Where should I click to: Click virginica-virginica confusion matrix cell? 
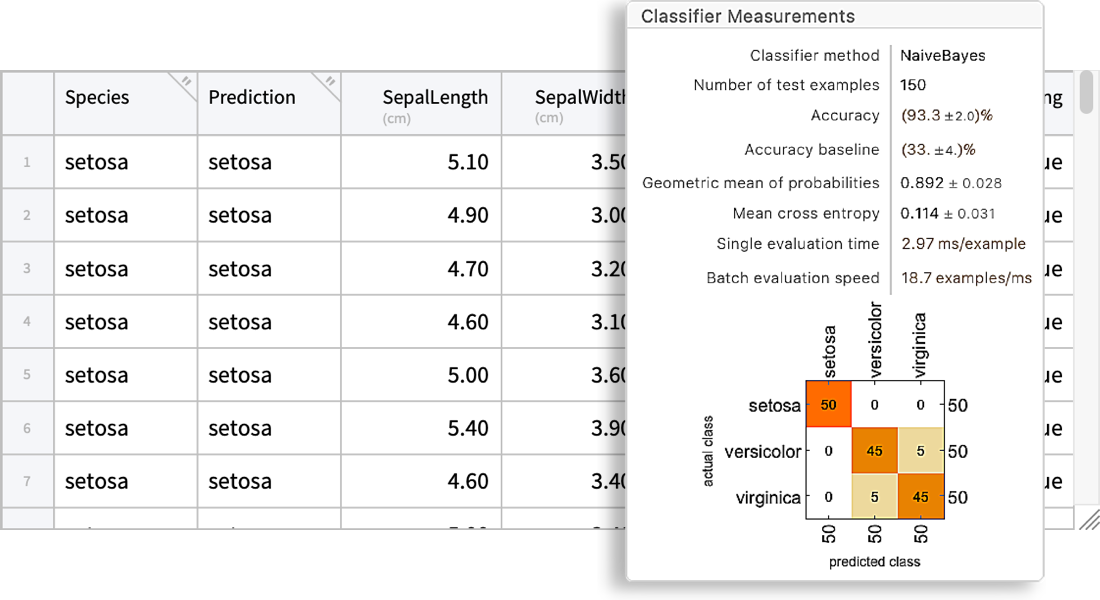point(920,497)
